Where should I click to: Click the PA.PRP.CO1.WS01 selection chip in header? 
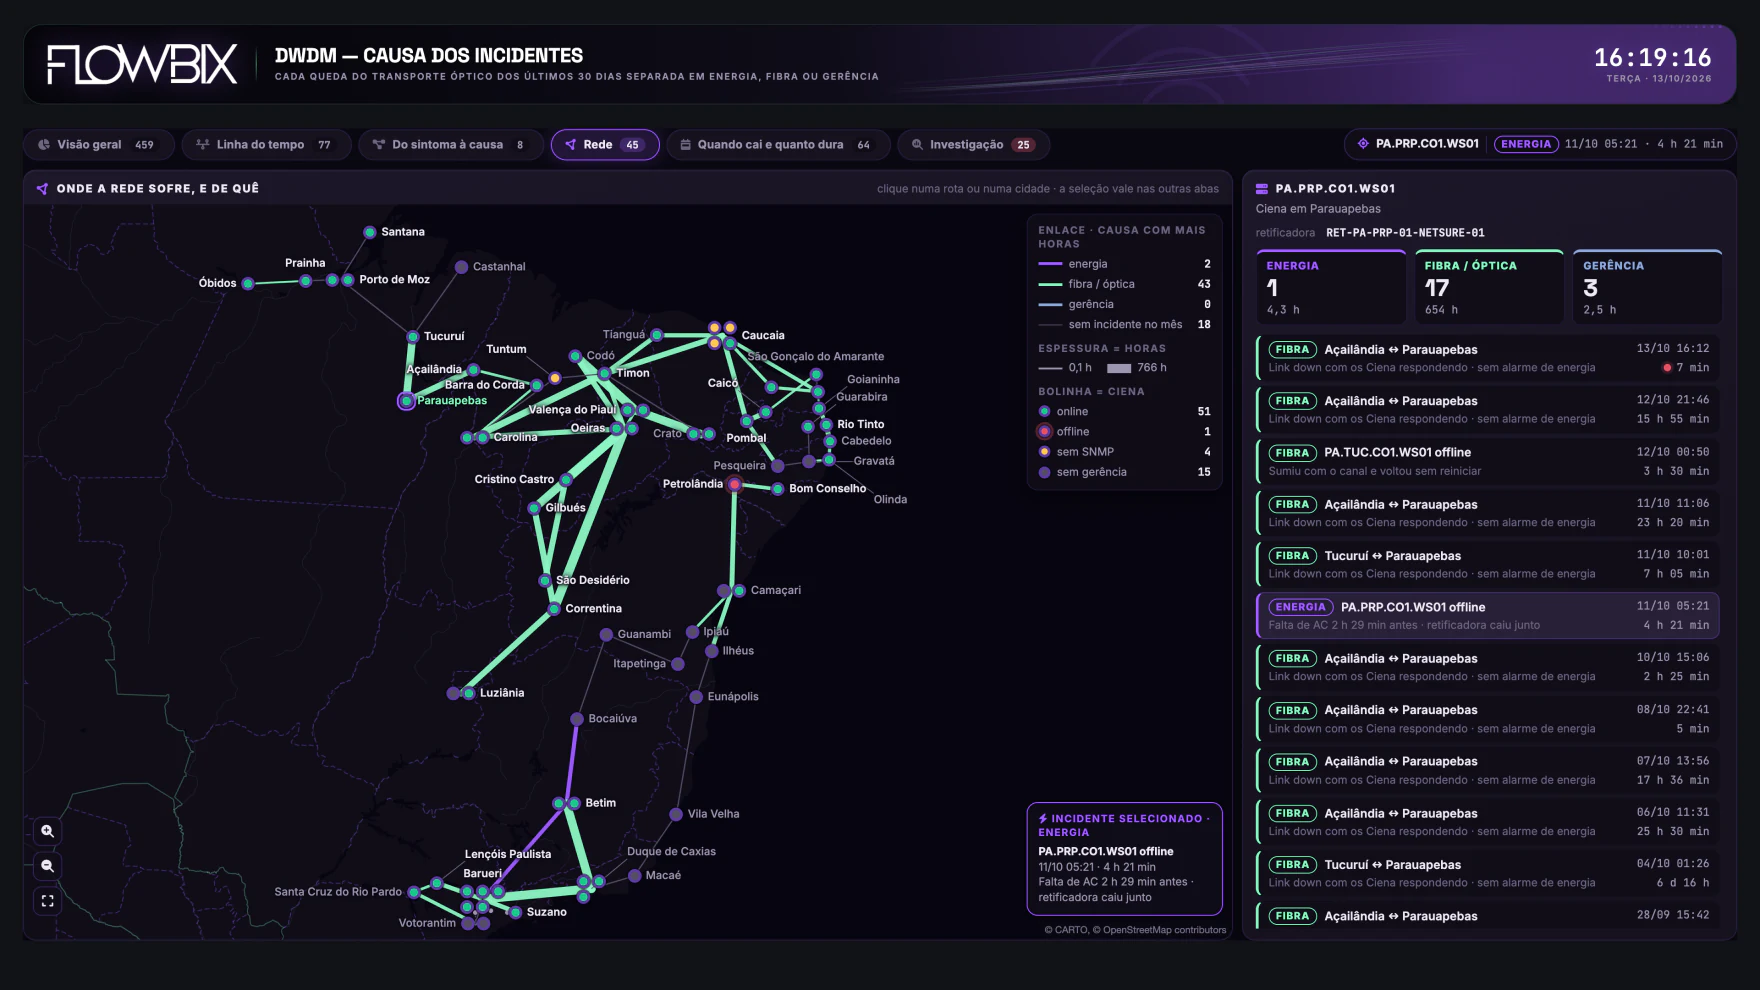[1540, 144]
